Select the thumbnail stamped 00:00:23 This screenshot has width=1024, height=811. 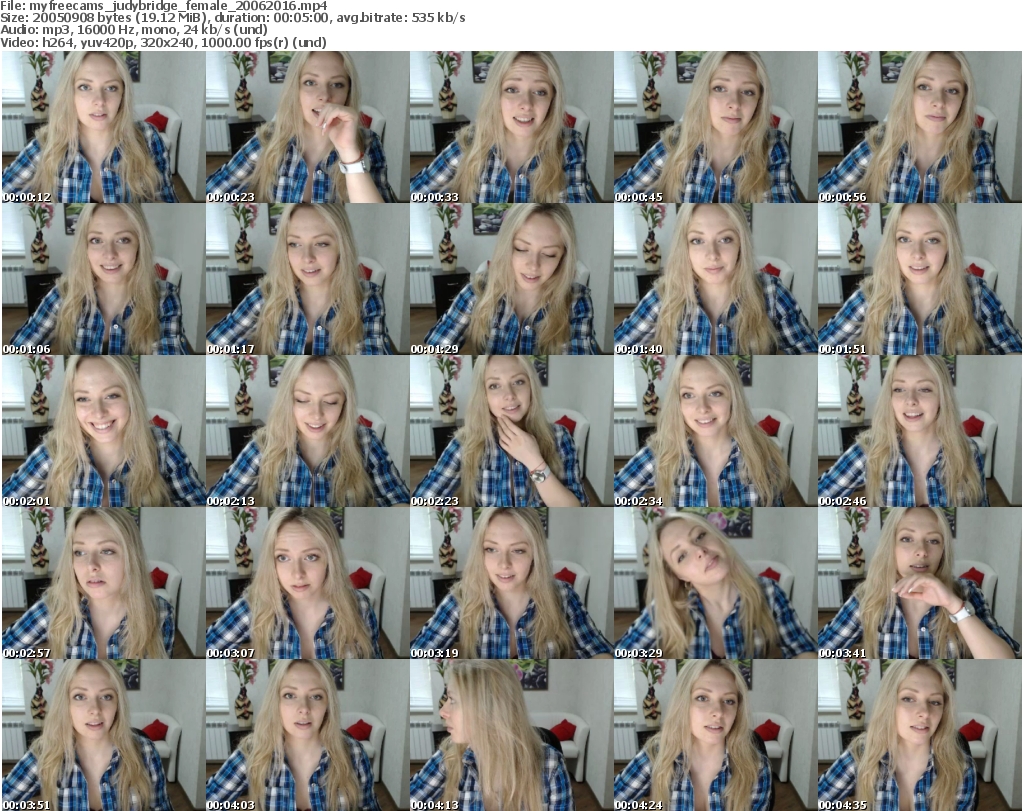pos(308,127)
